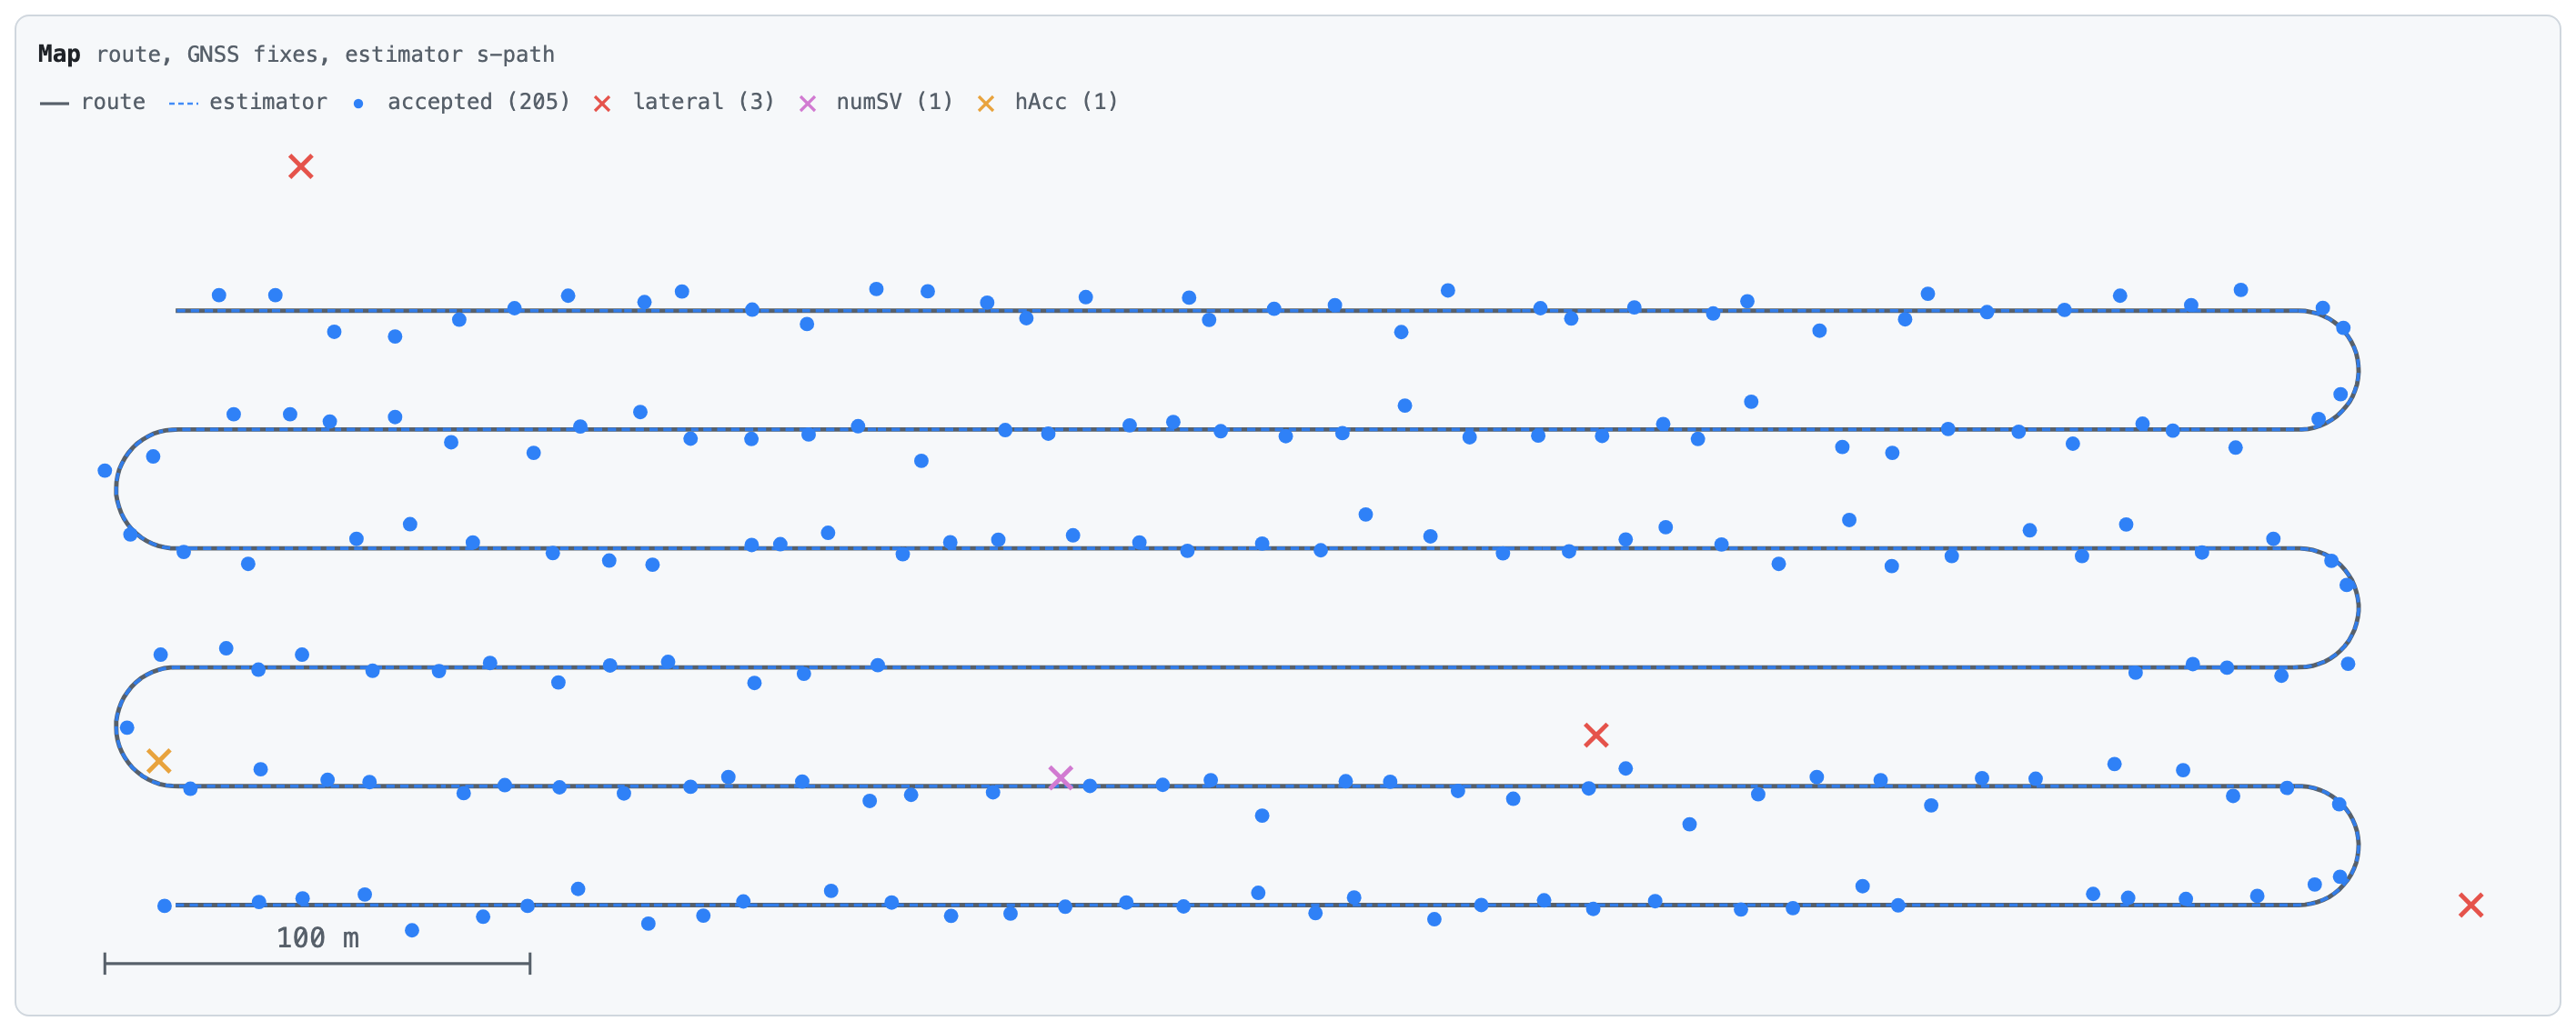Toggle the route legend entry
The width and height of the screenshot is (2576, 1031).
[x=93, y=102]
